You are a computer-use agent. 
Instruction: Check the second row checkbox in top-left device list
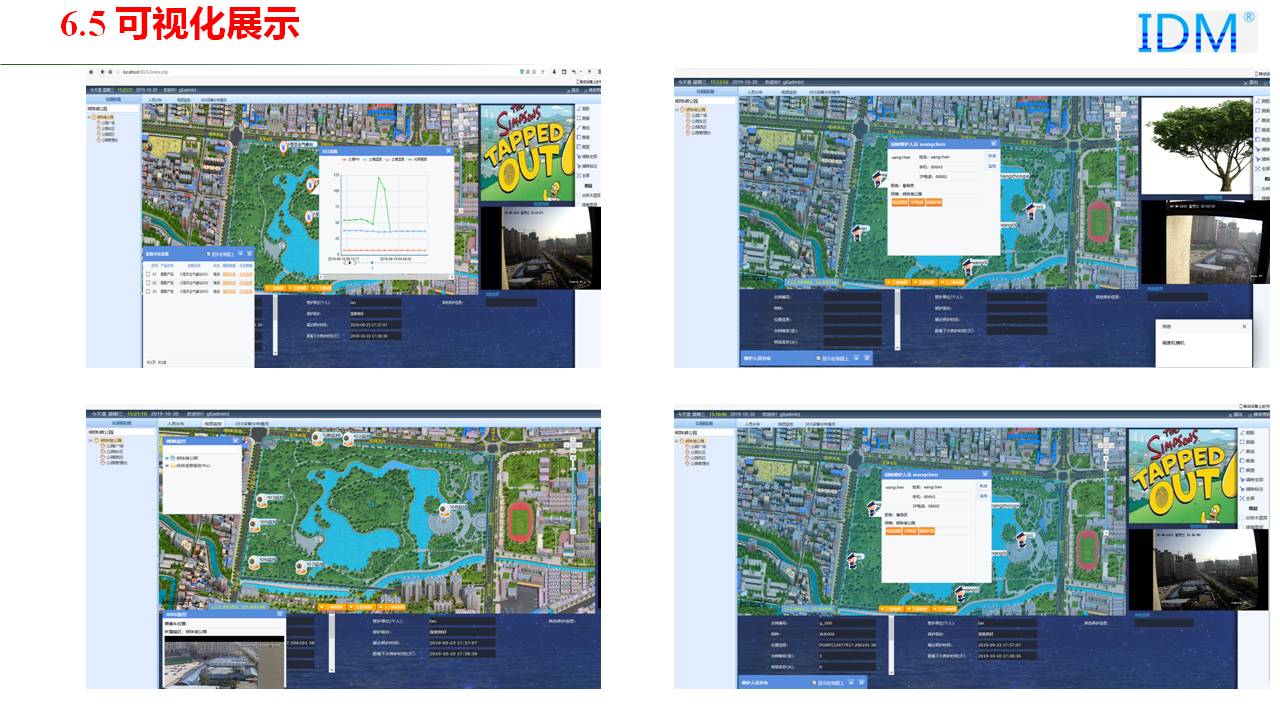[x=150, y=281]
